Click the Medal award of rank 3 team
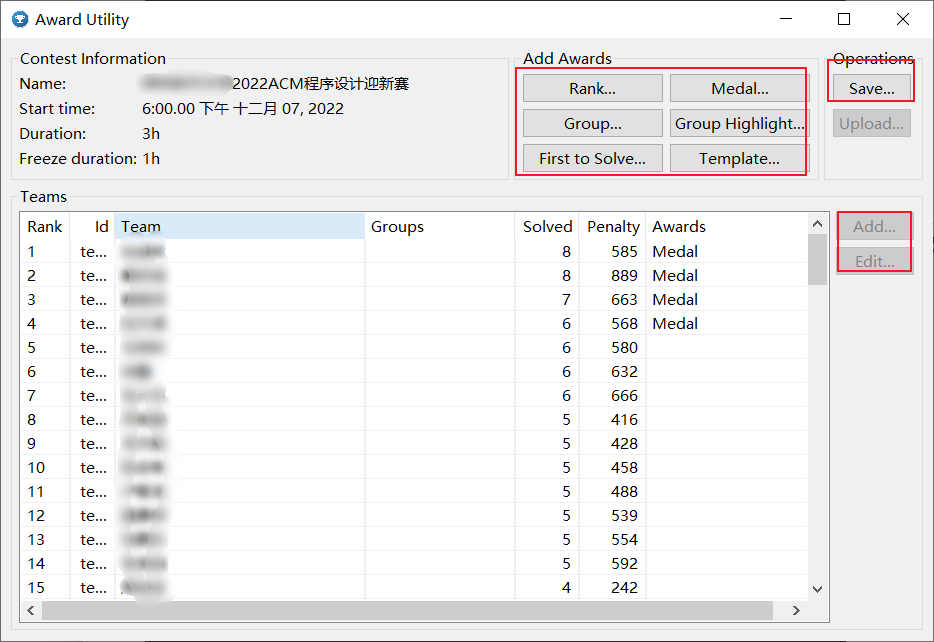Screen dimensions: 934x642 pos(674,299)
